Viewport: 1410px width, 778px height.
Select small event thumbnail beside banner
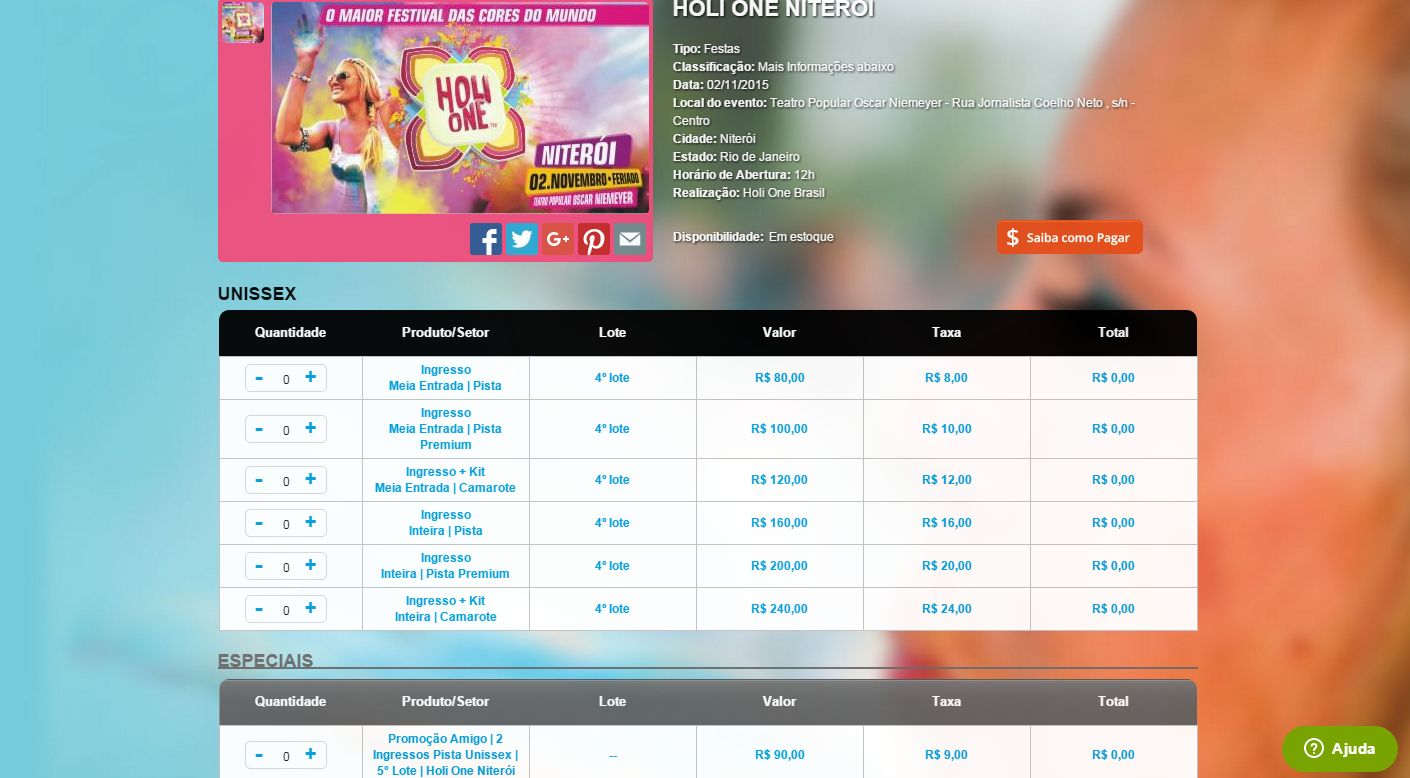click(x=243, y=22)
